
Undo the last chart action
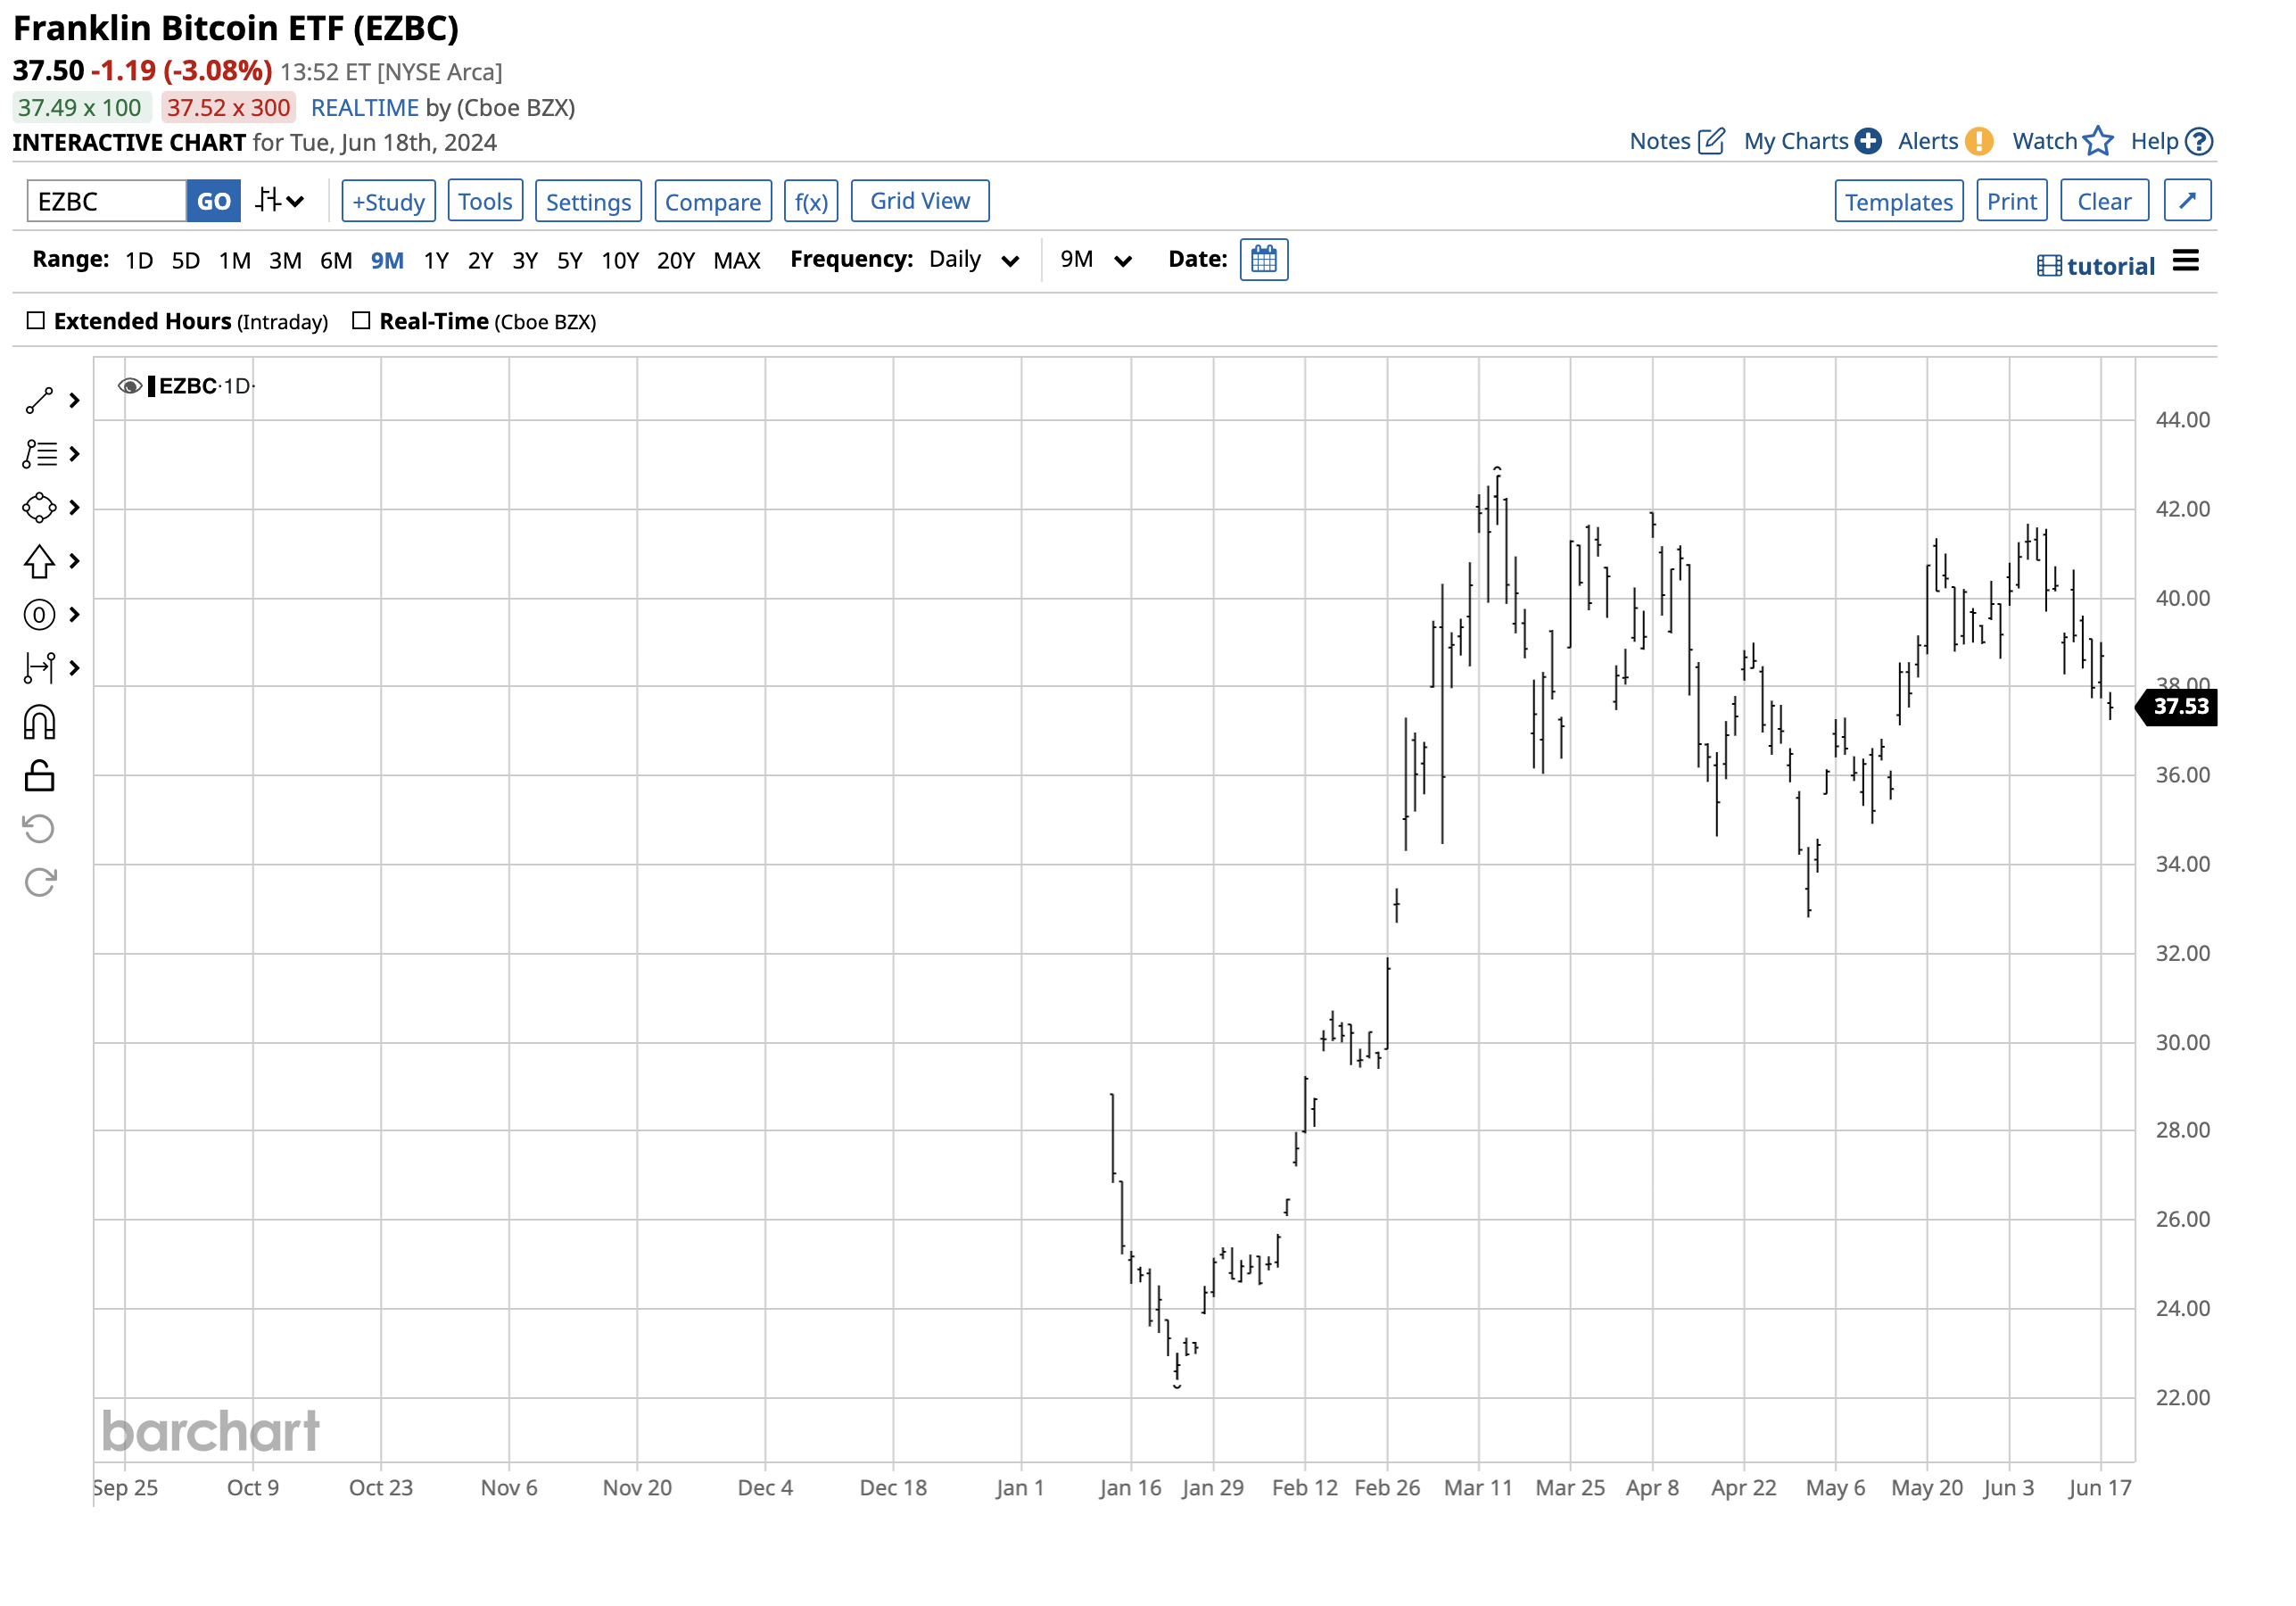(40, 827)
